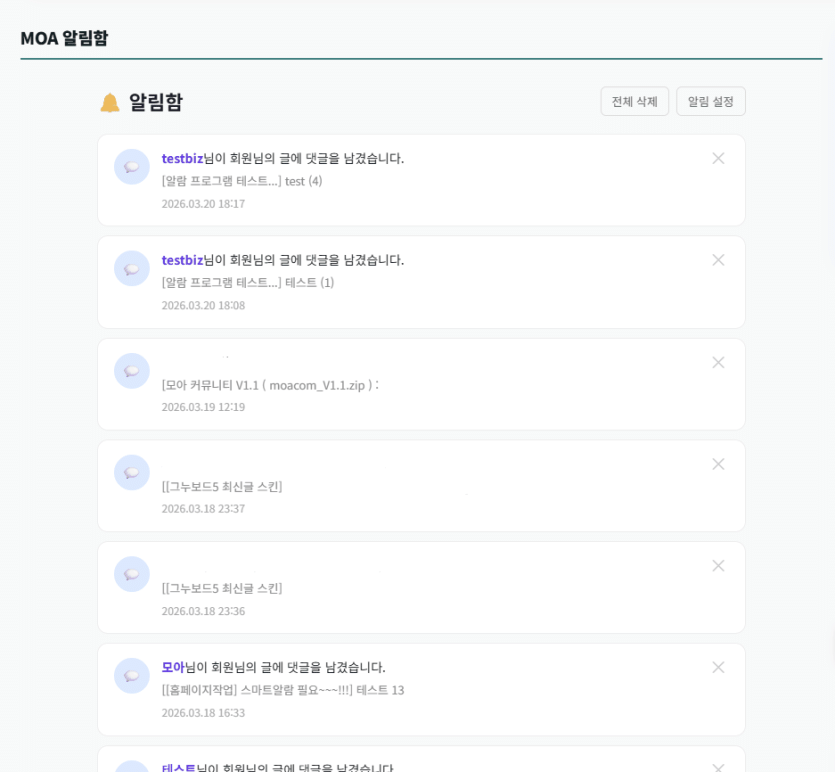The image size is (835, 772).
Task: Click 전체 삭제 to delete all notifications
Action: coord(634,101)
